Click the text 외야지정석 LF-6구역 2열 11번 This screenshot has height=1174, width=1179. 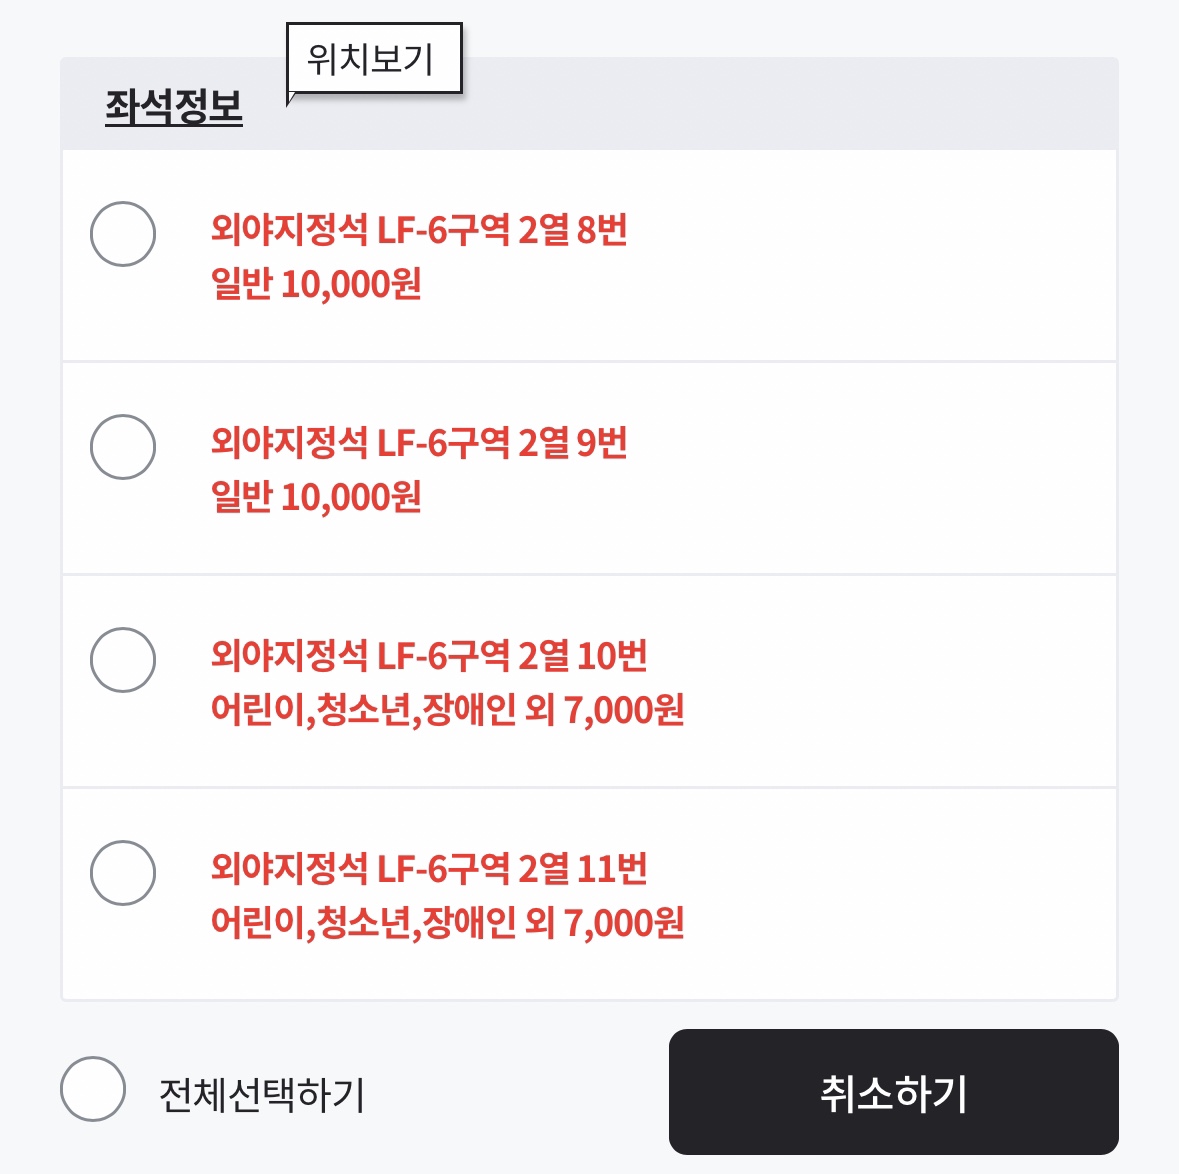click(428, 868)
